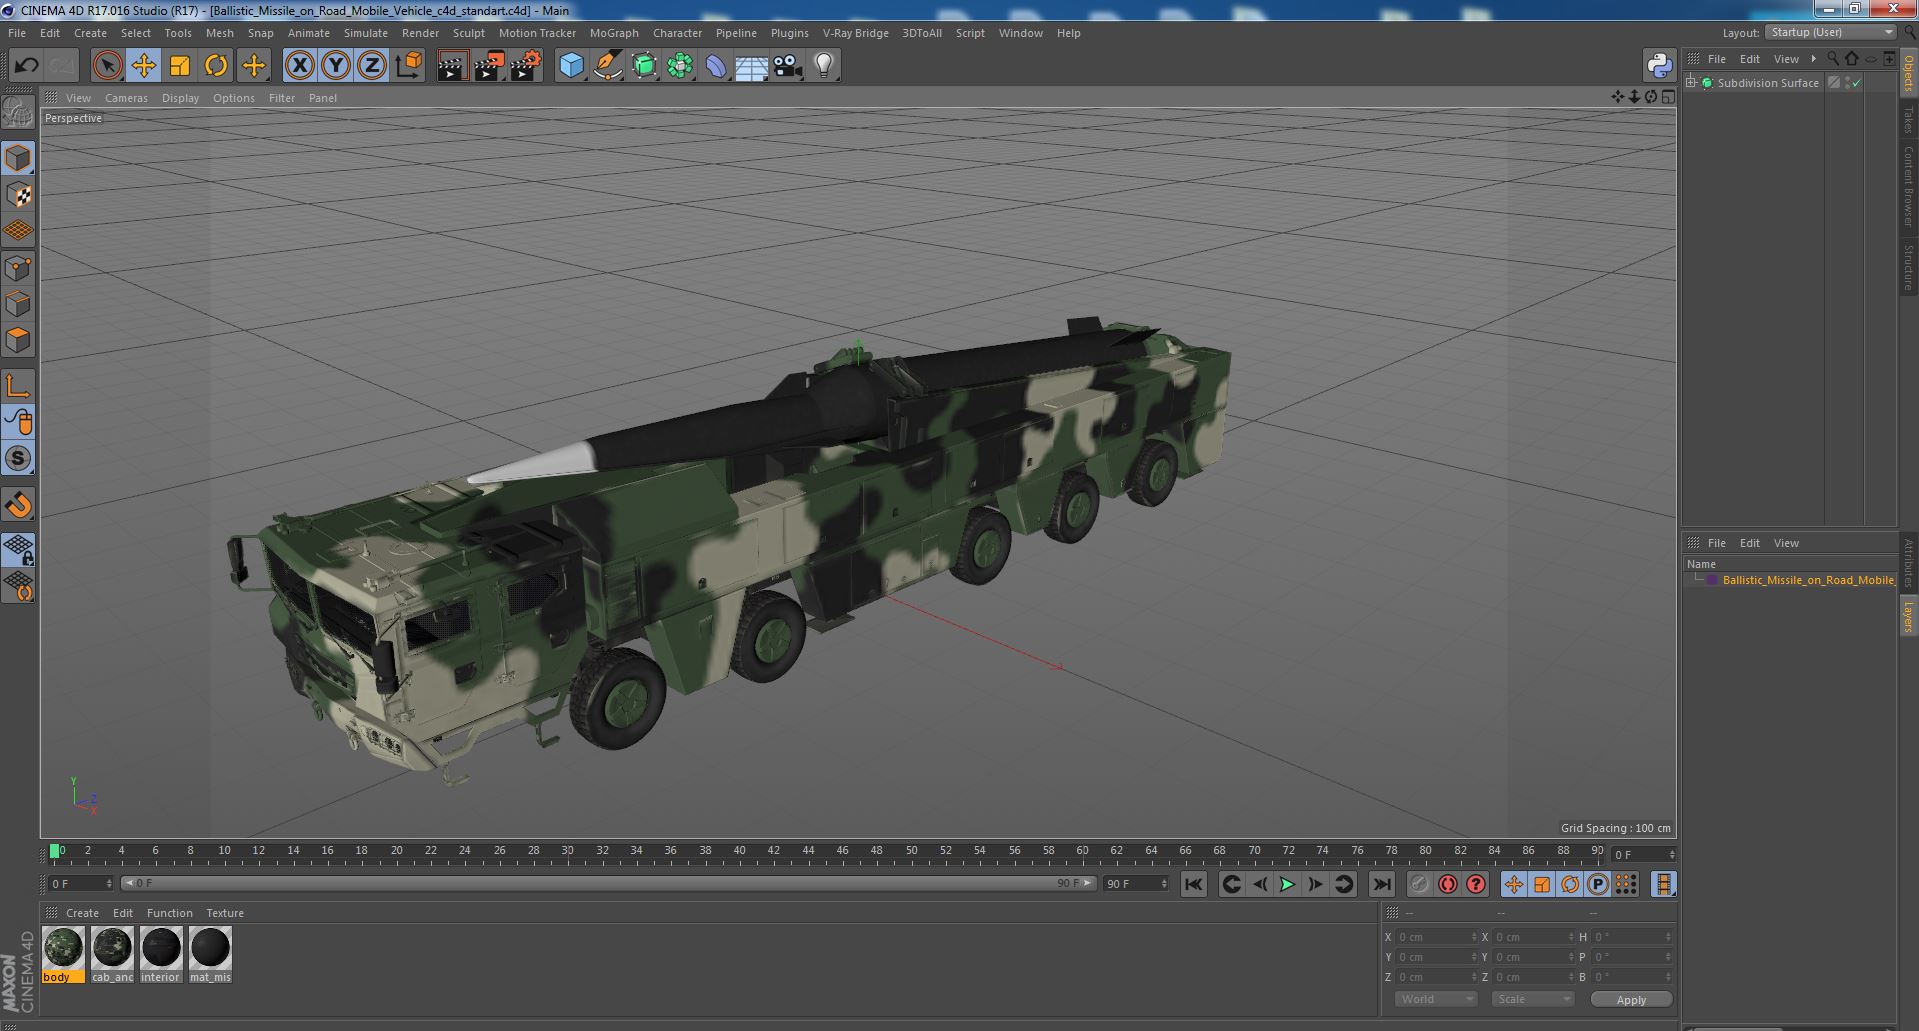Expand the Subdivision Surface object tree
Screen dimensions: 1919x1031
click(1691, 83)
